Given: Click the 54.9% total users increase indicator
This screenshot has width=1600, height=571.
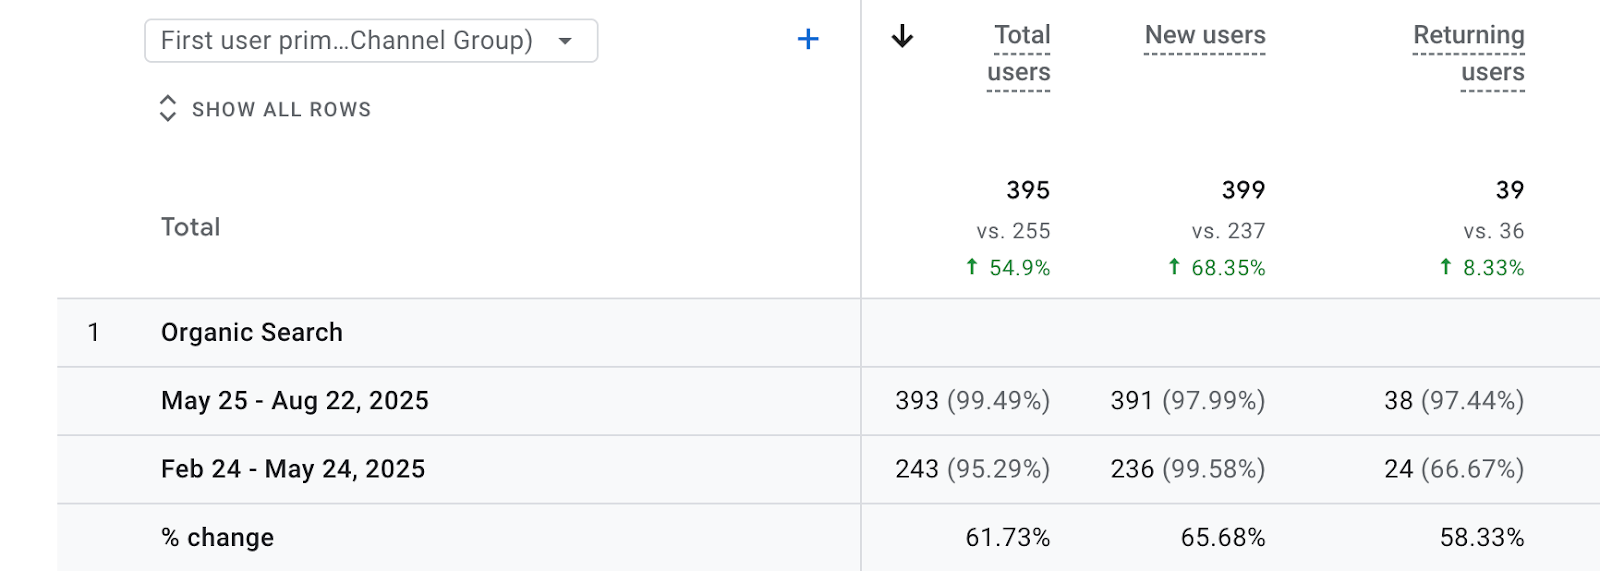Looking at the screenshot, I should pyautogui.click(x=1009, y=268).
